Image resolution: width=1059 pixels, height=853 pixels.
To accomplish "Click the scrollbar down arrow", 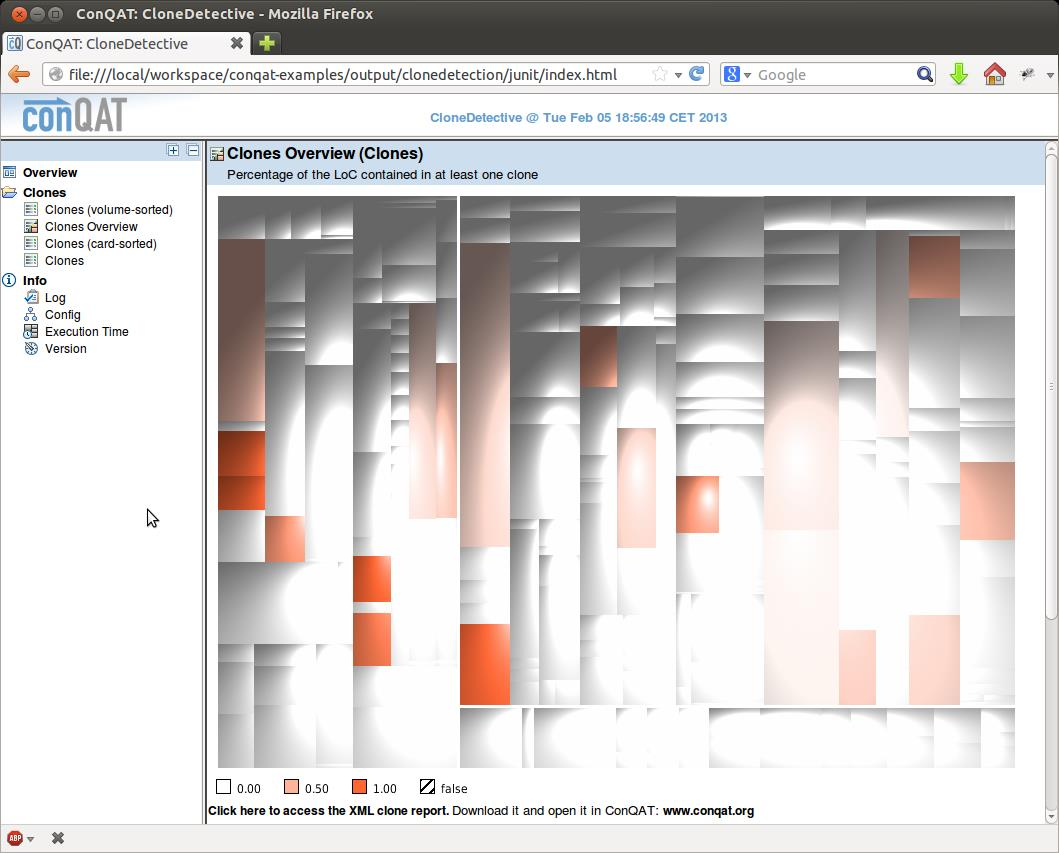I will [x=1051, y=817].
